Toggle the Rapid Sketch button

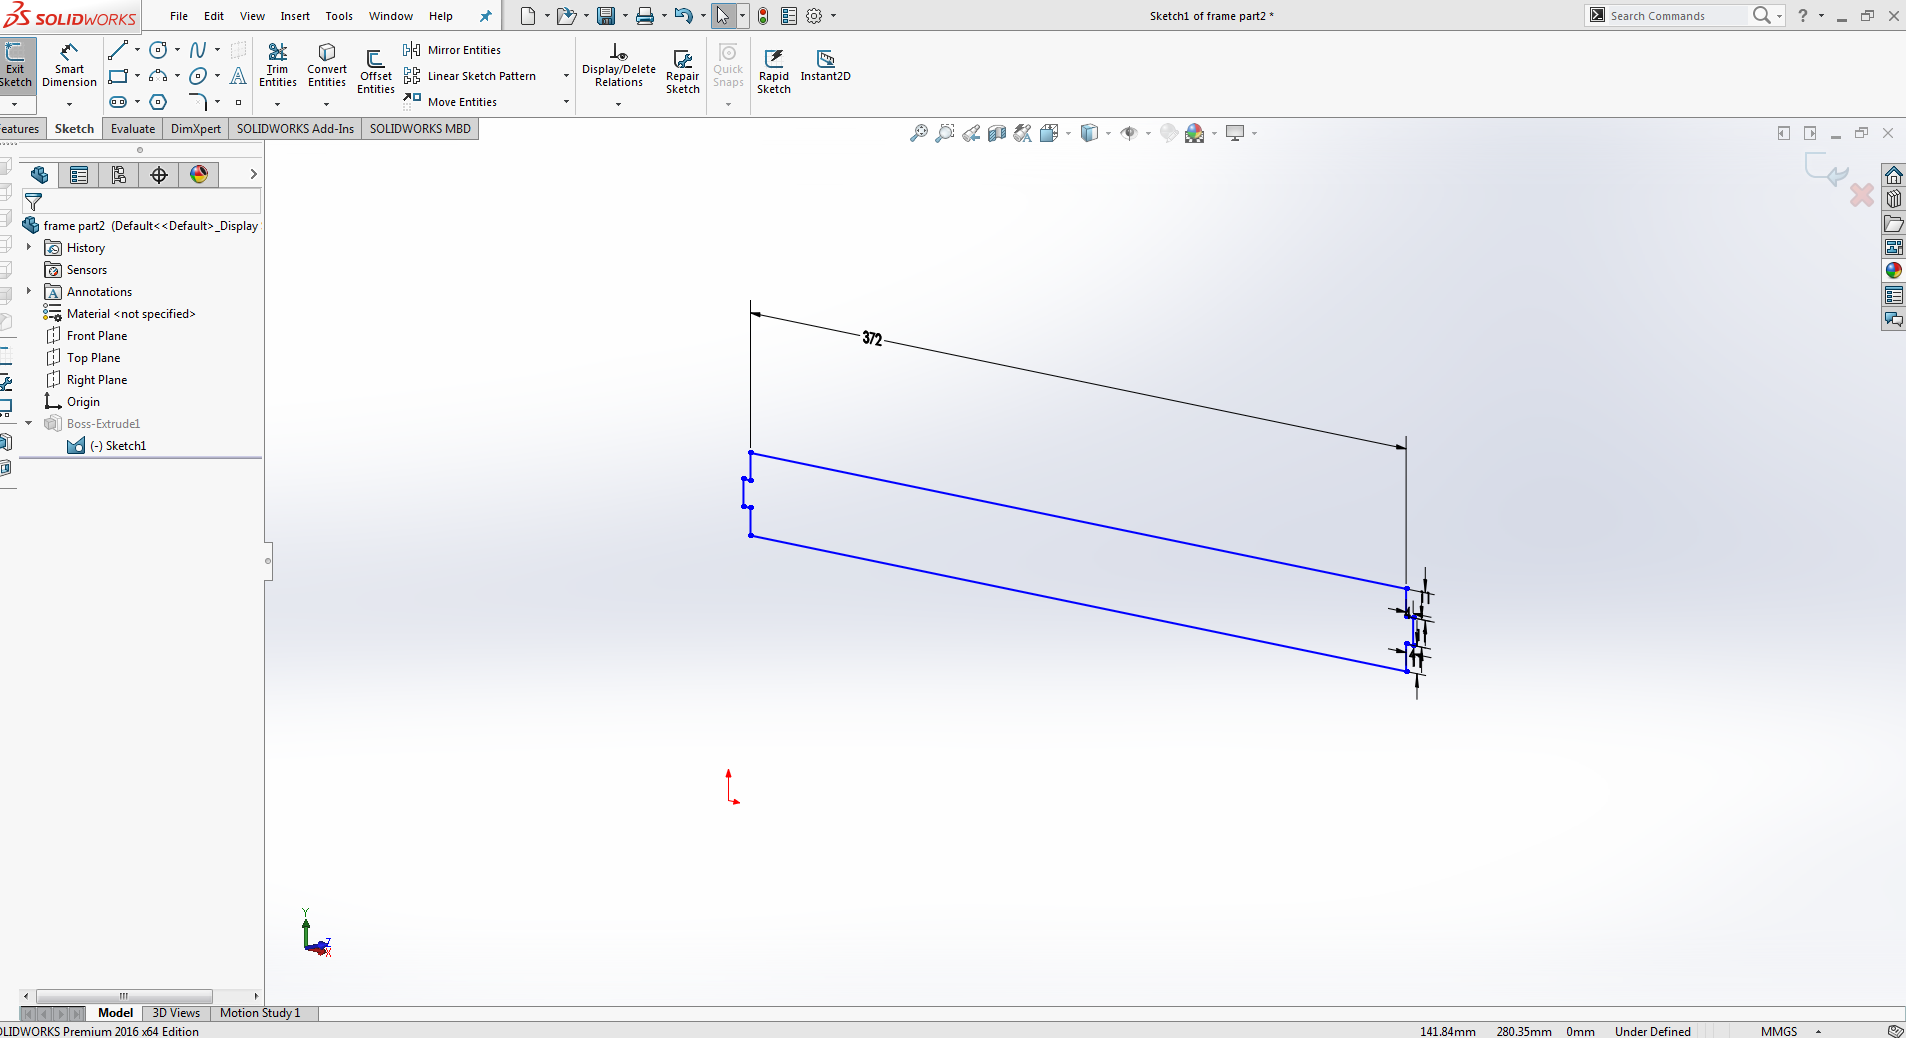(774, 72)
